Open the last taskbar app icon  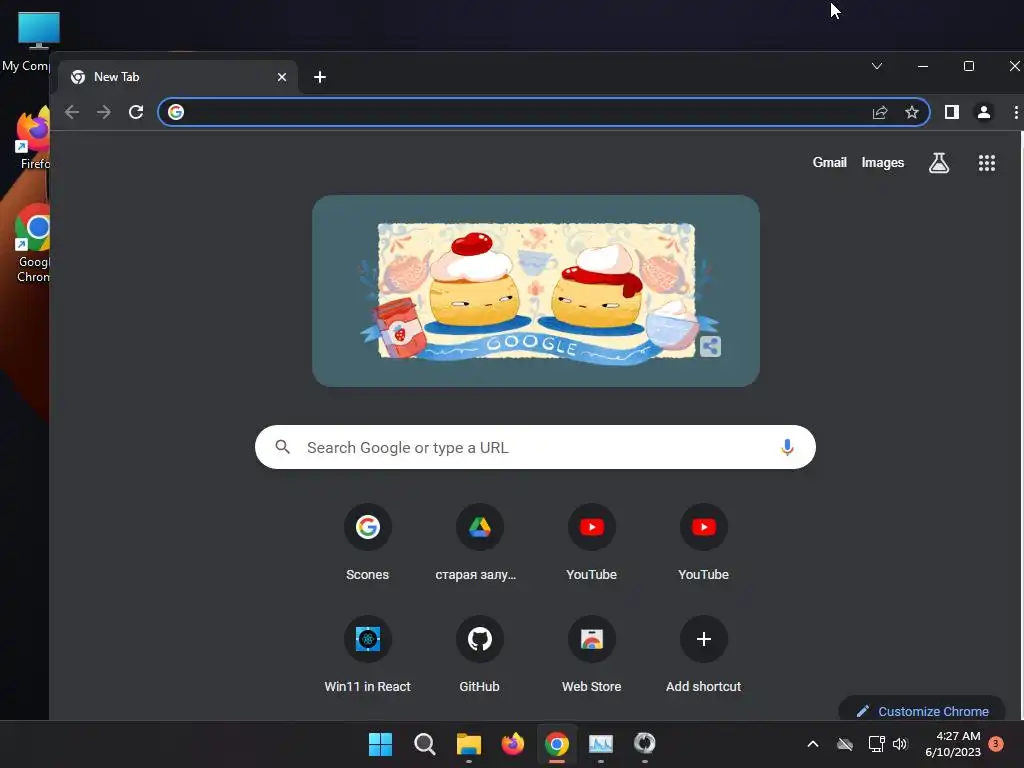(x=645, y=744)
